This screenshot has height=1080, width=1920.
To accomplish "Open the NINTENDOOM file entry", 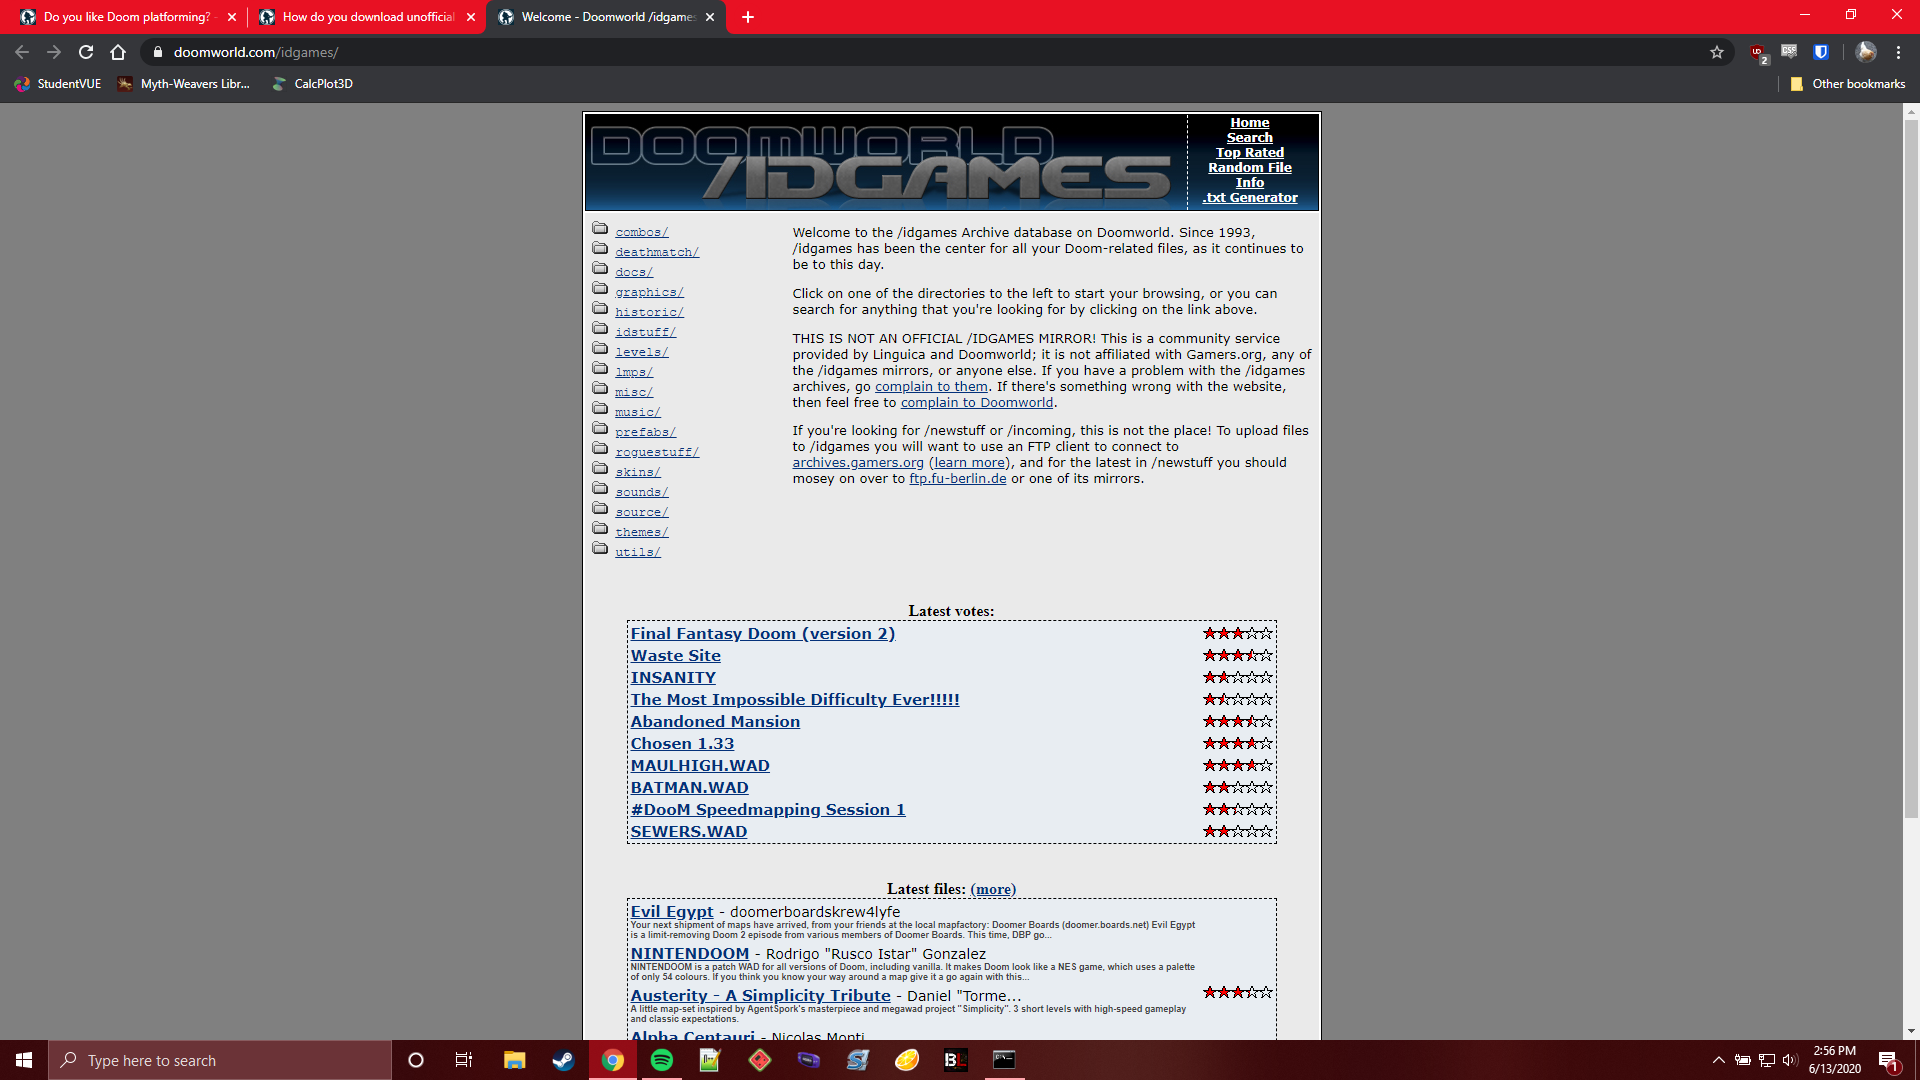I will click(x=689, y=953).
